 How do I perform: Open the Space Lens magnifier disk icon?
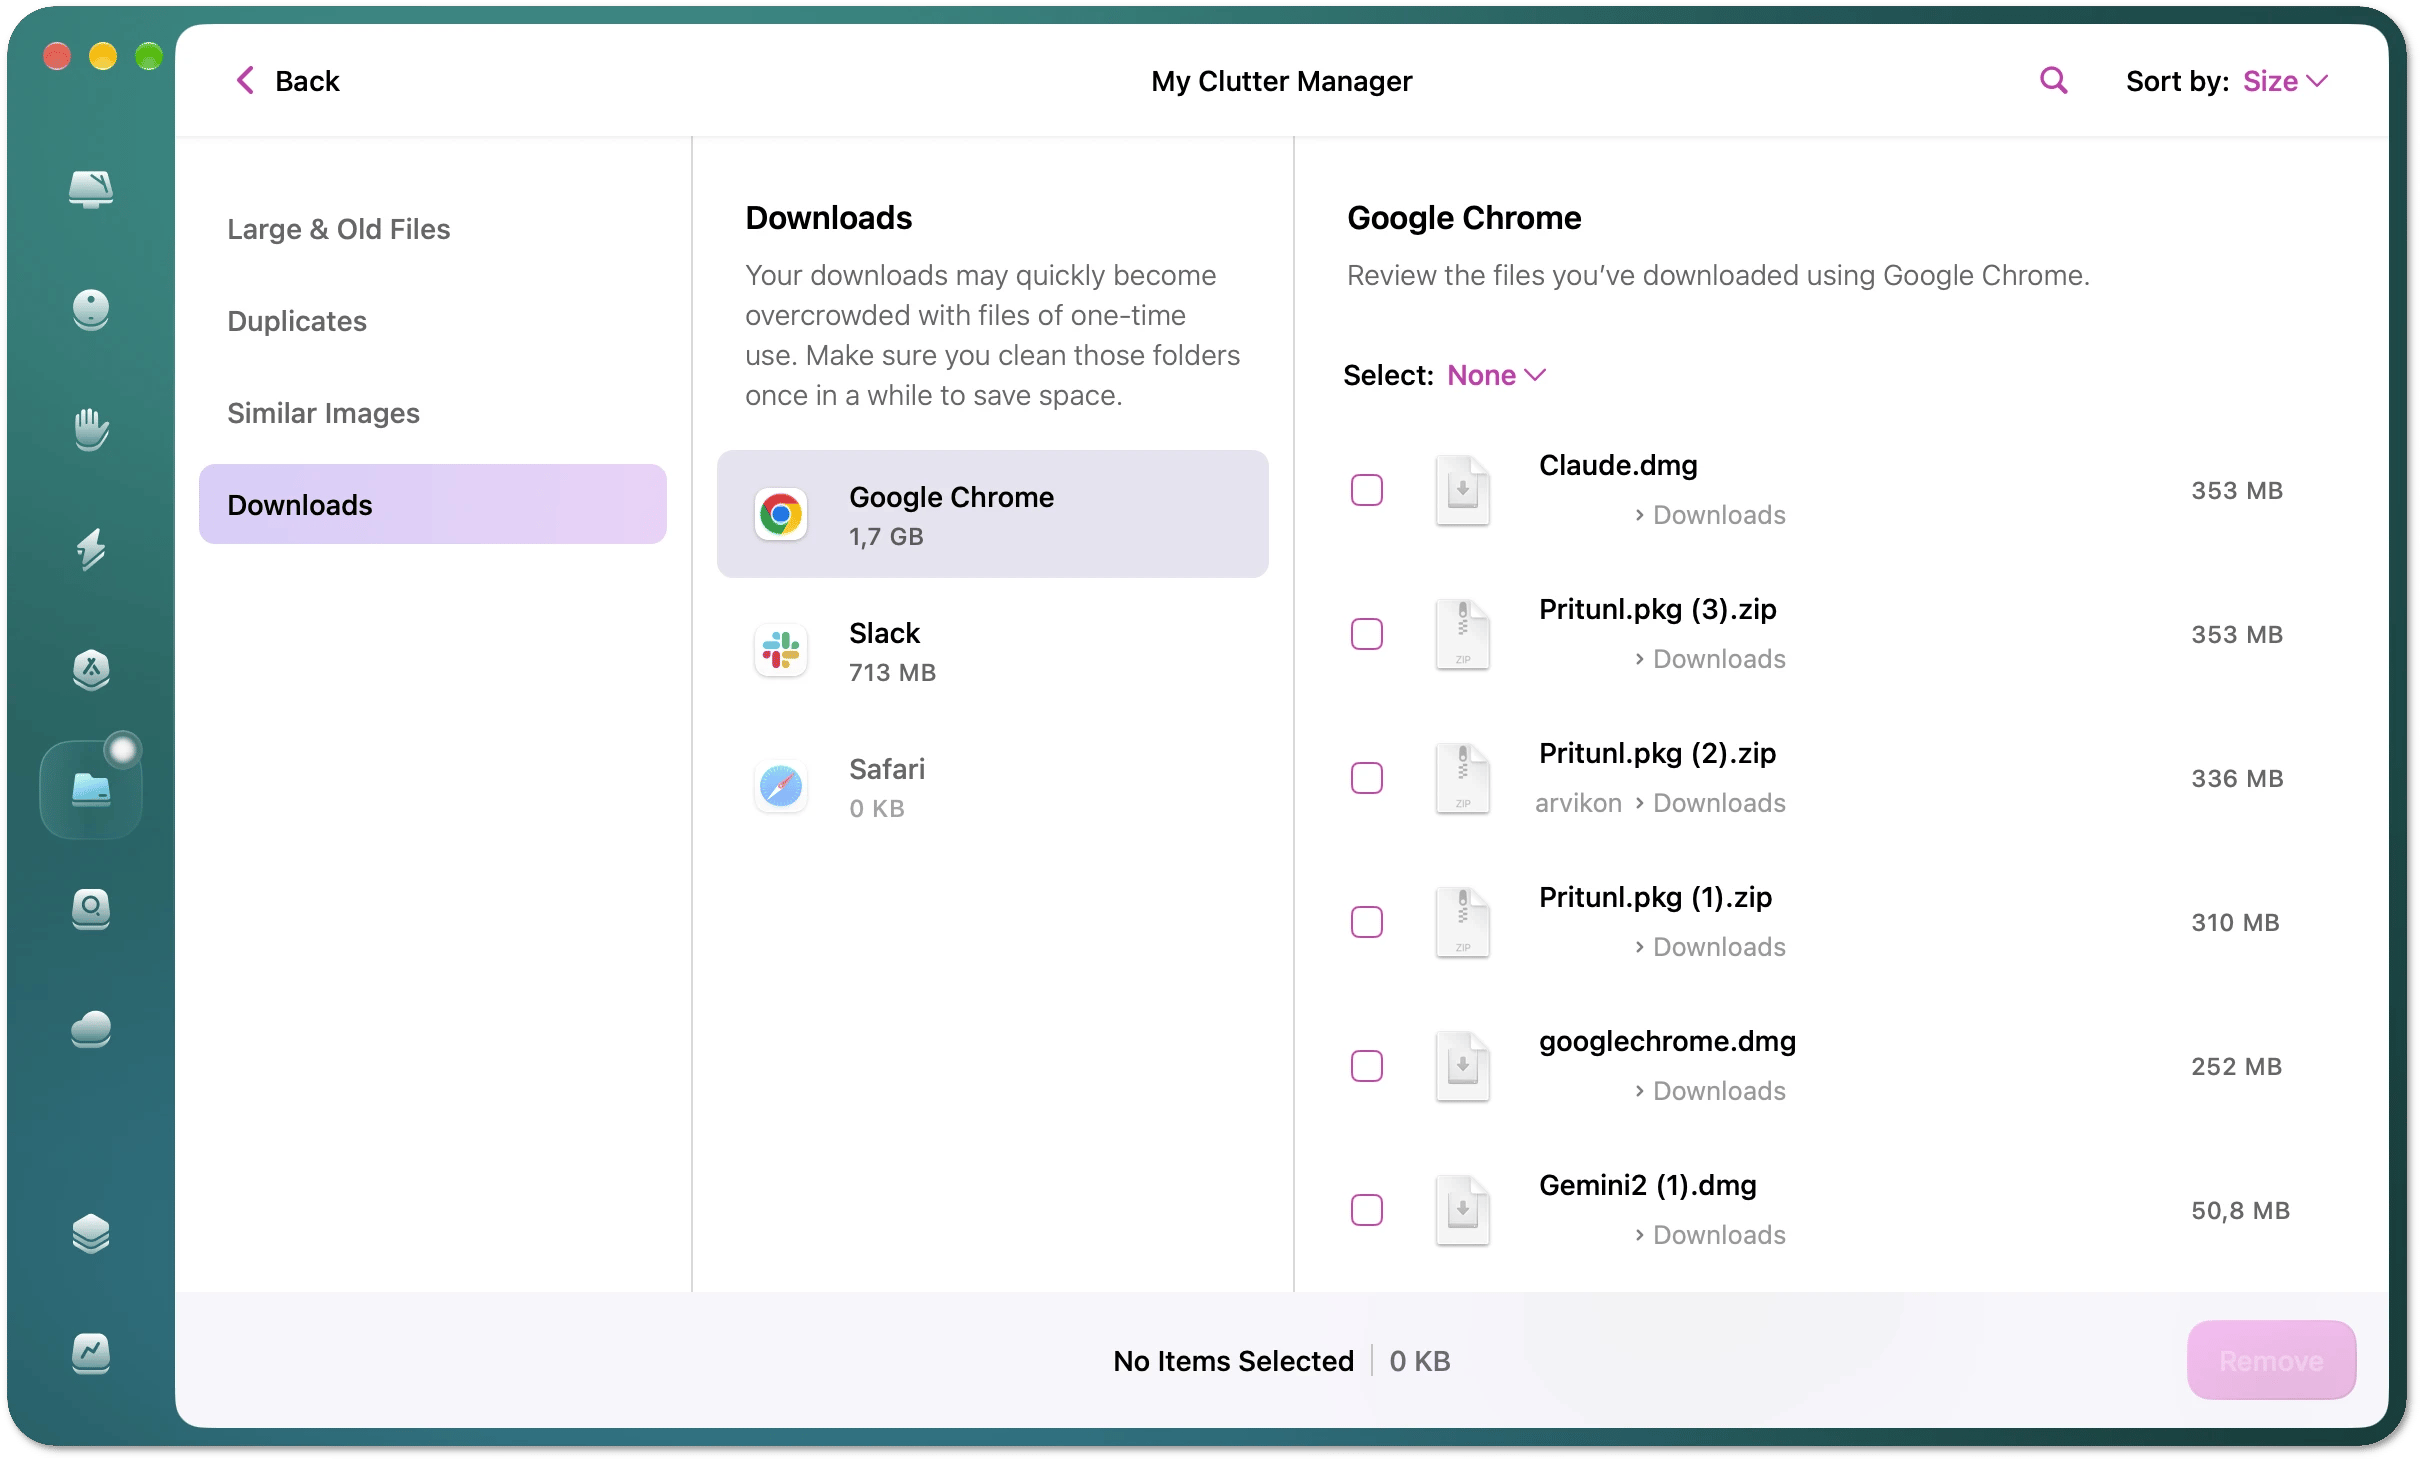coord(91,909)
